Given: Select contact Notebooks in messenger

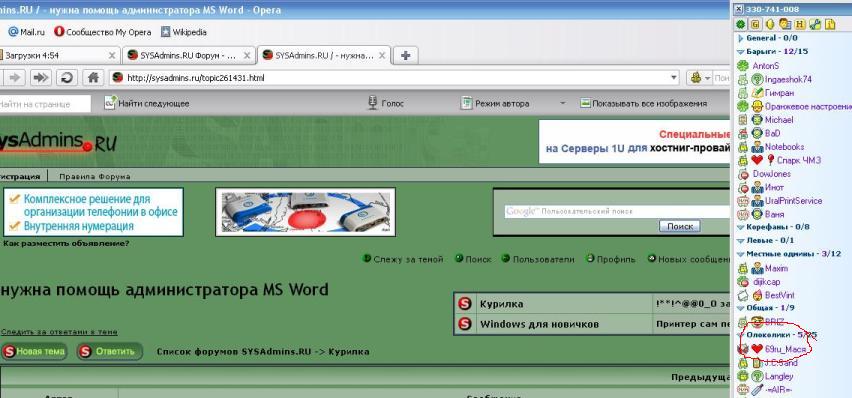Looking at the screenshot, I should tap(784, 147).
